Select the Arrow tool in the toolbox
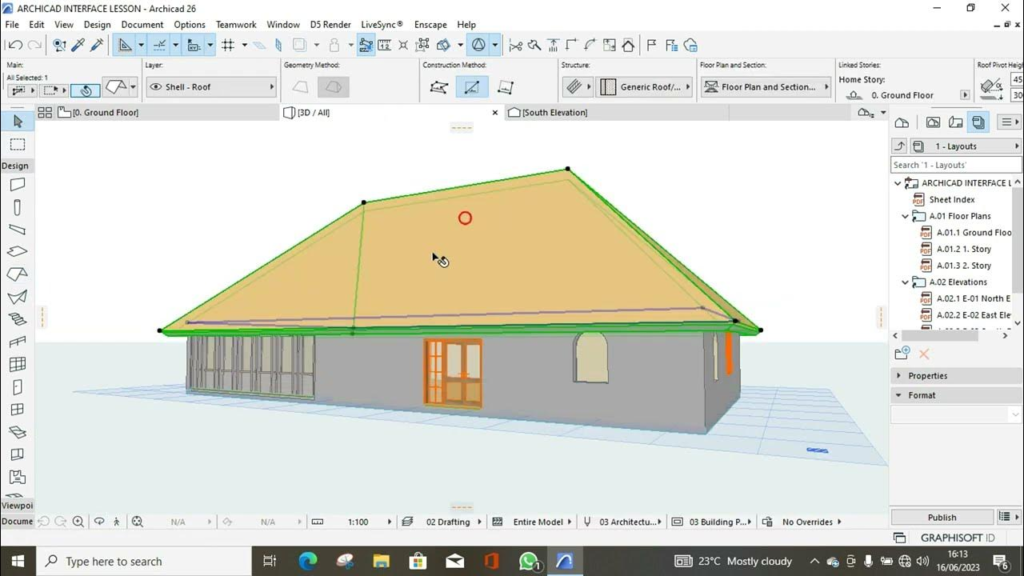1024x576 pixels. pyautogui.click(x=18, y=121)
